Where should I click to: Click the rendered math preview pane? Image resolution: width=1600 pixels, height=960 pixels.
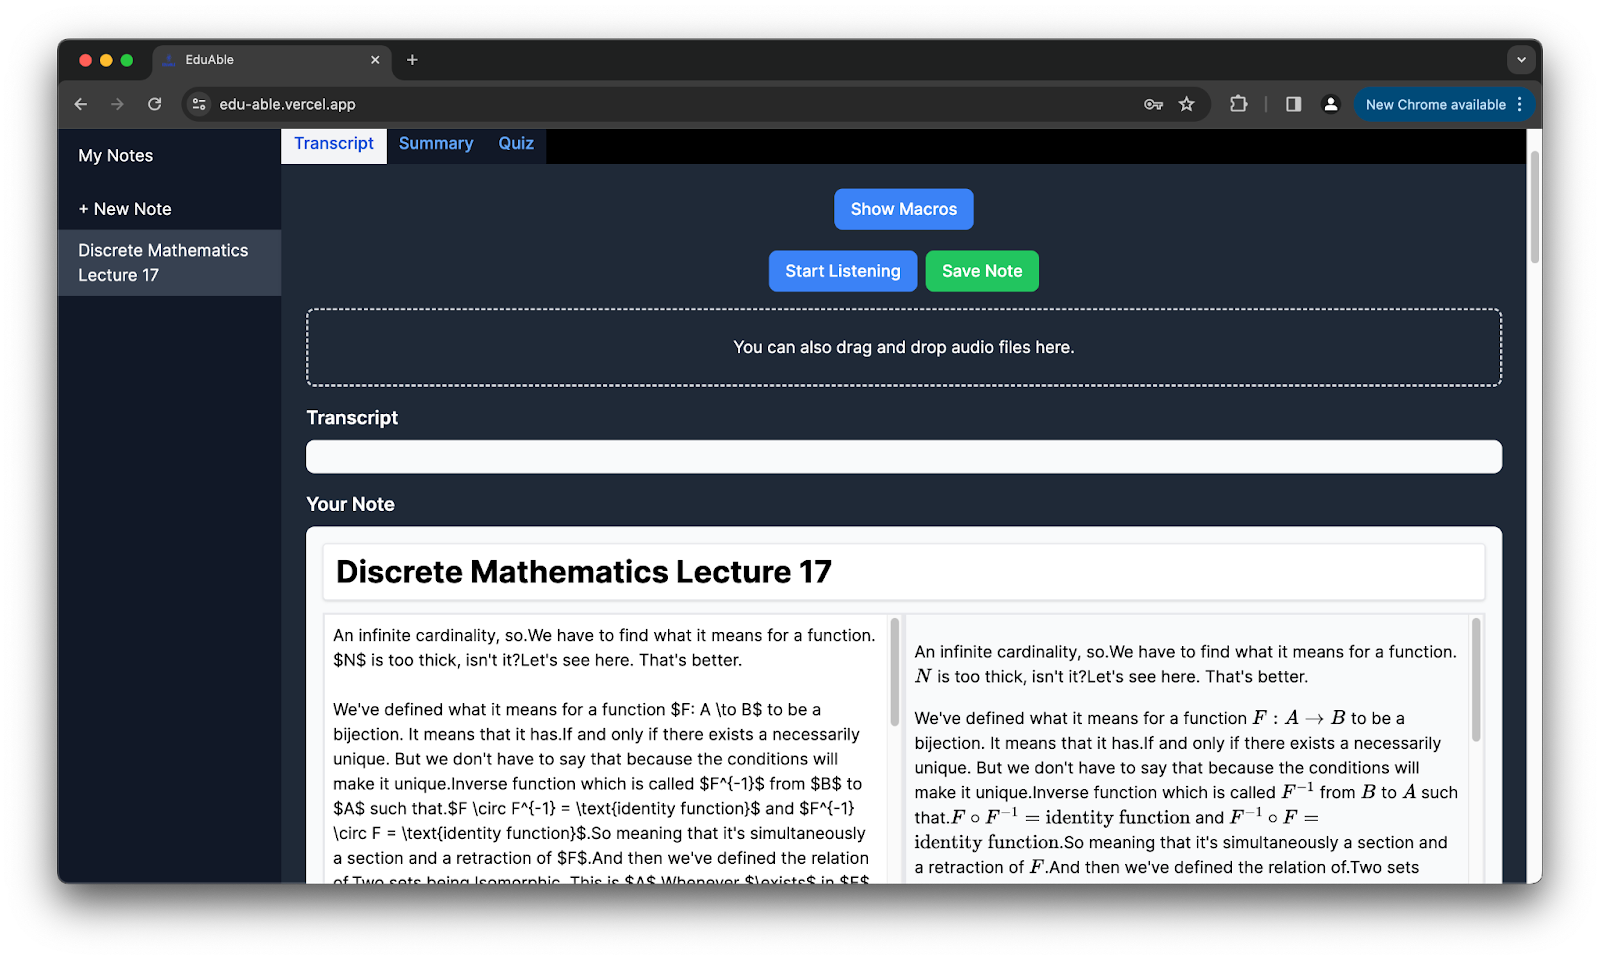tap(1188, 748)
